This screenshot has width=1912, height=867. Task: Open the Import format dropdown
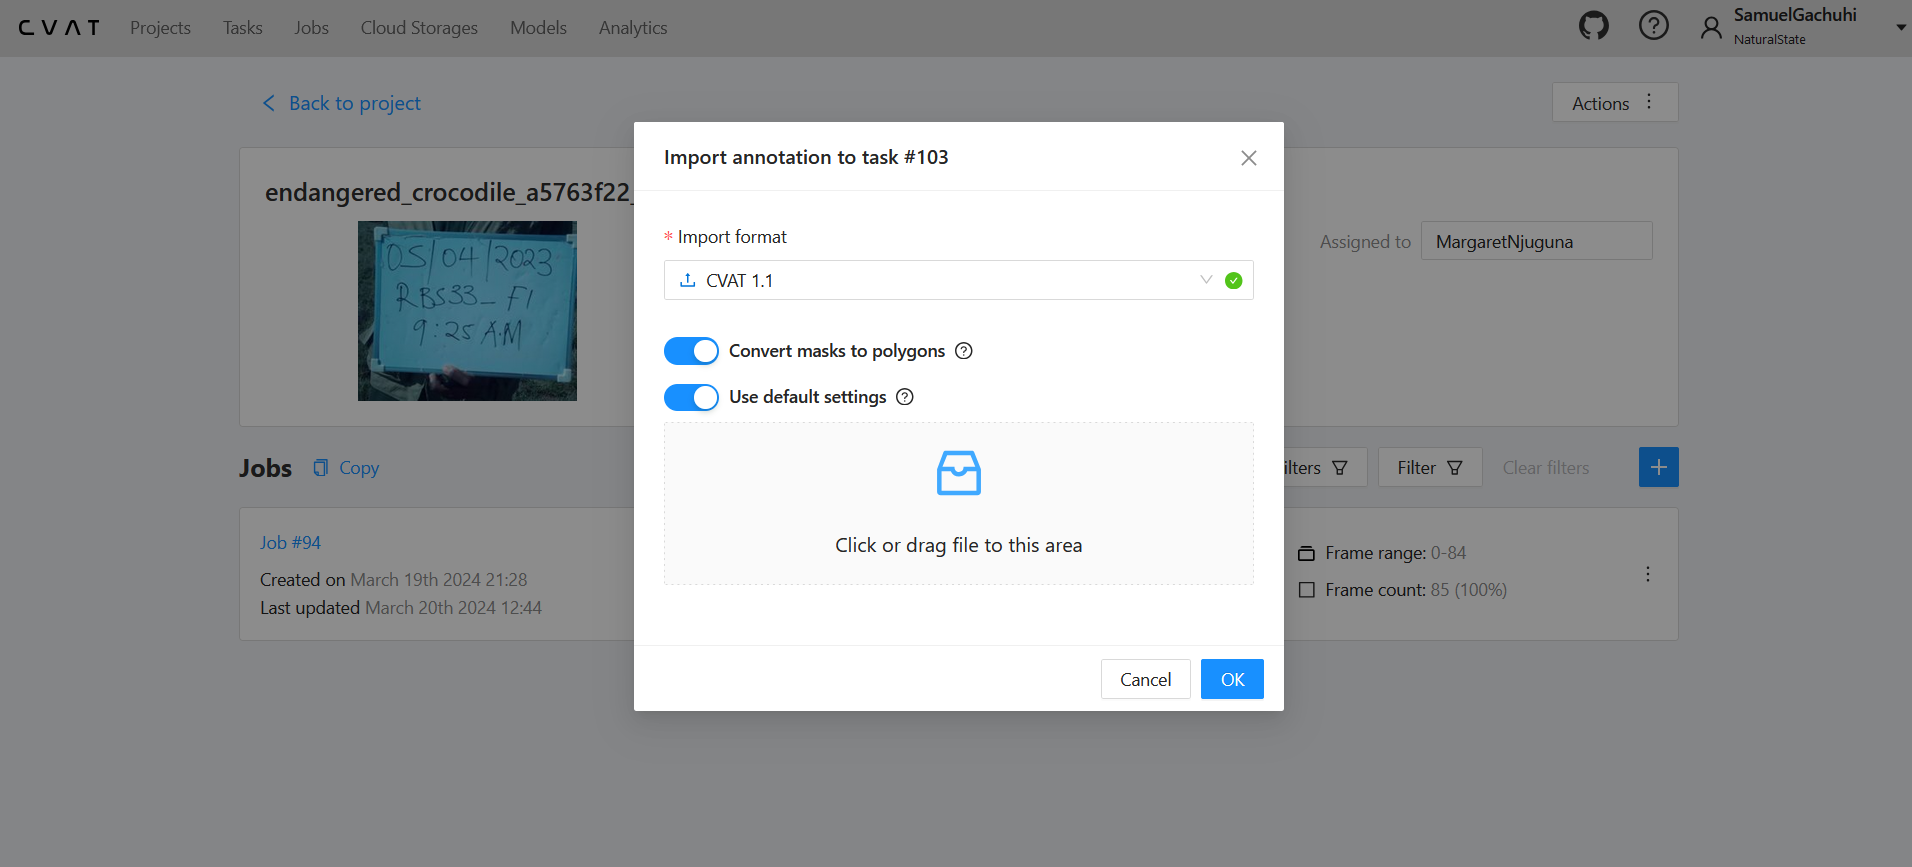click(958, 280)
